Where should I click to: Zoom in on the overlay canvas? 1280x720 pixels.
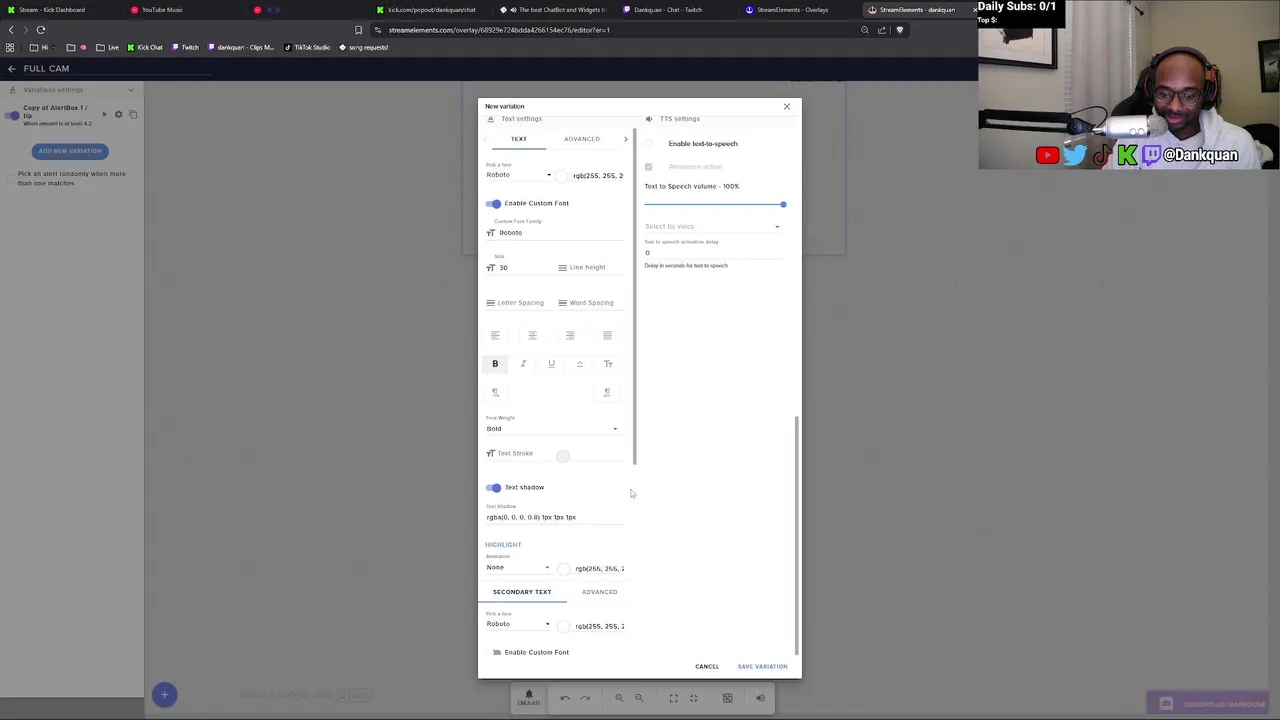619,698
